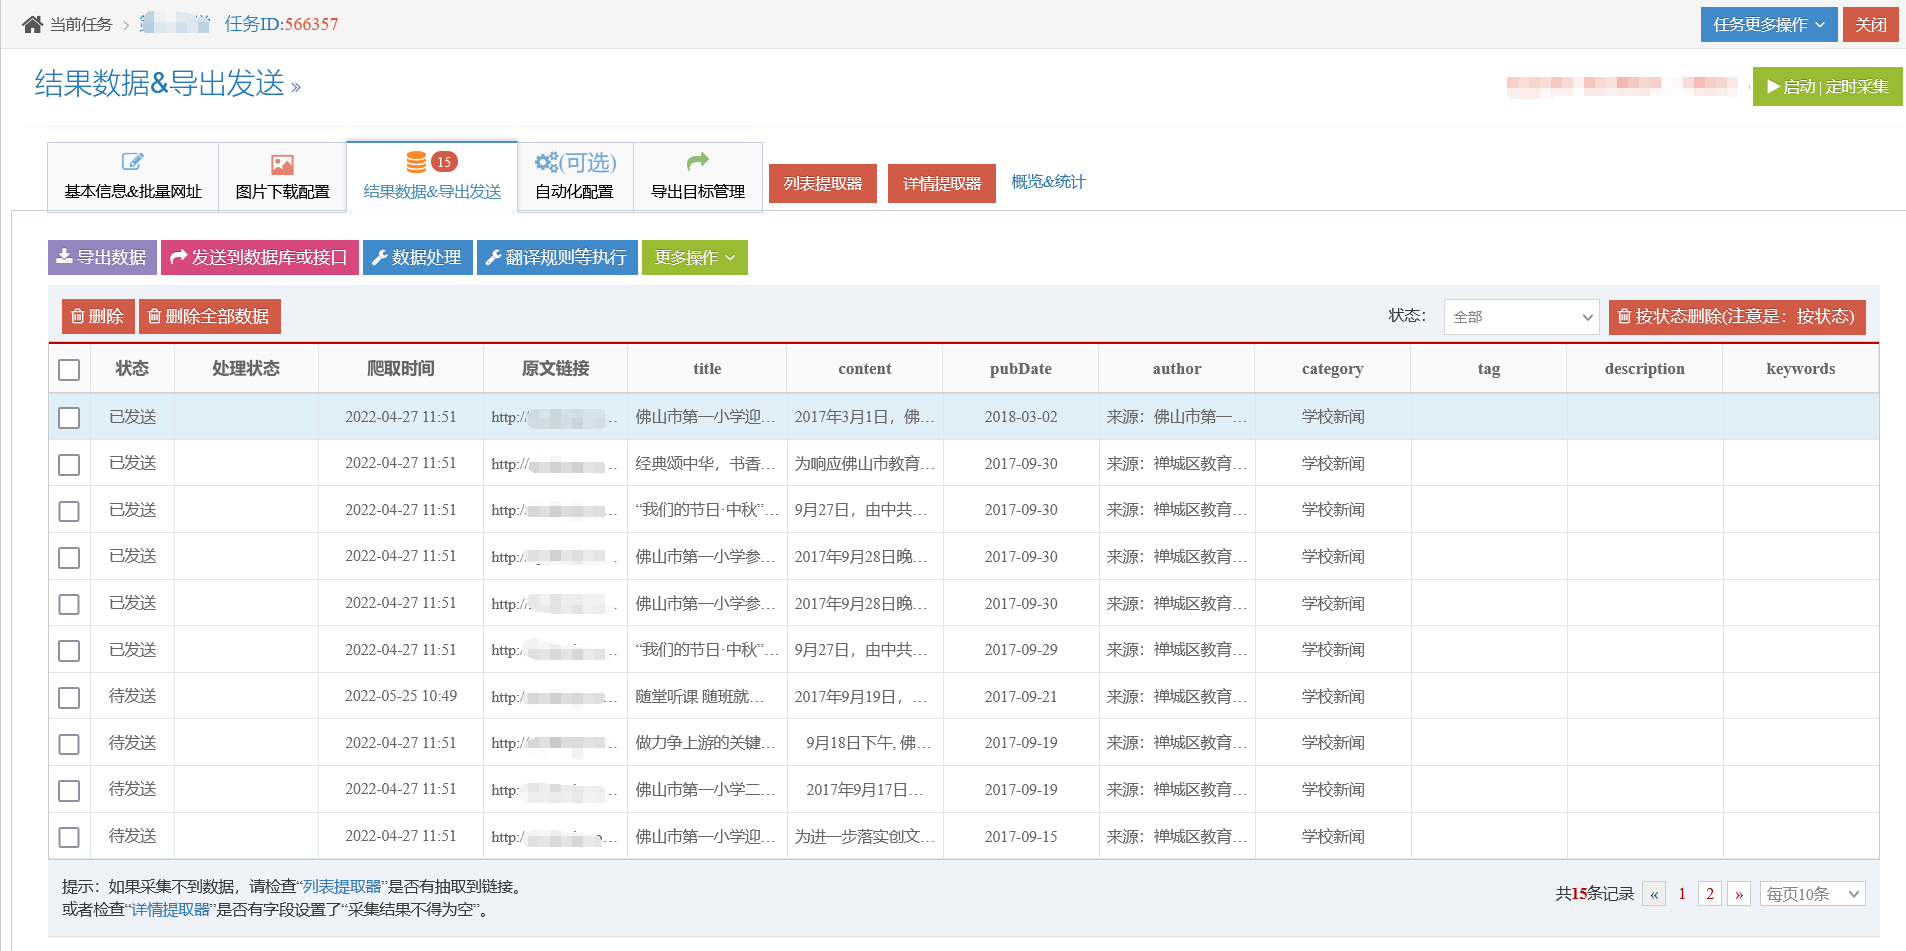Click 任务ID:566357 text
The height and width of the screenshot is (951, 1906).
click(281, 24)
